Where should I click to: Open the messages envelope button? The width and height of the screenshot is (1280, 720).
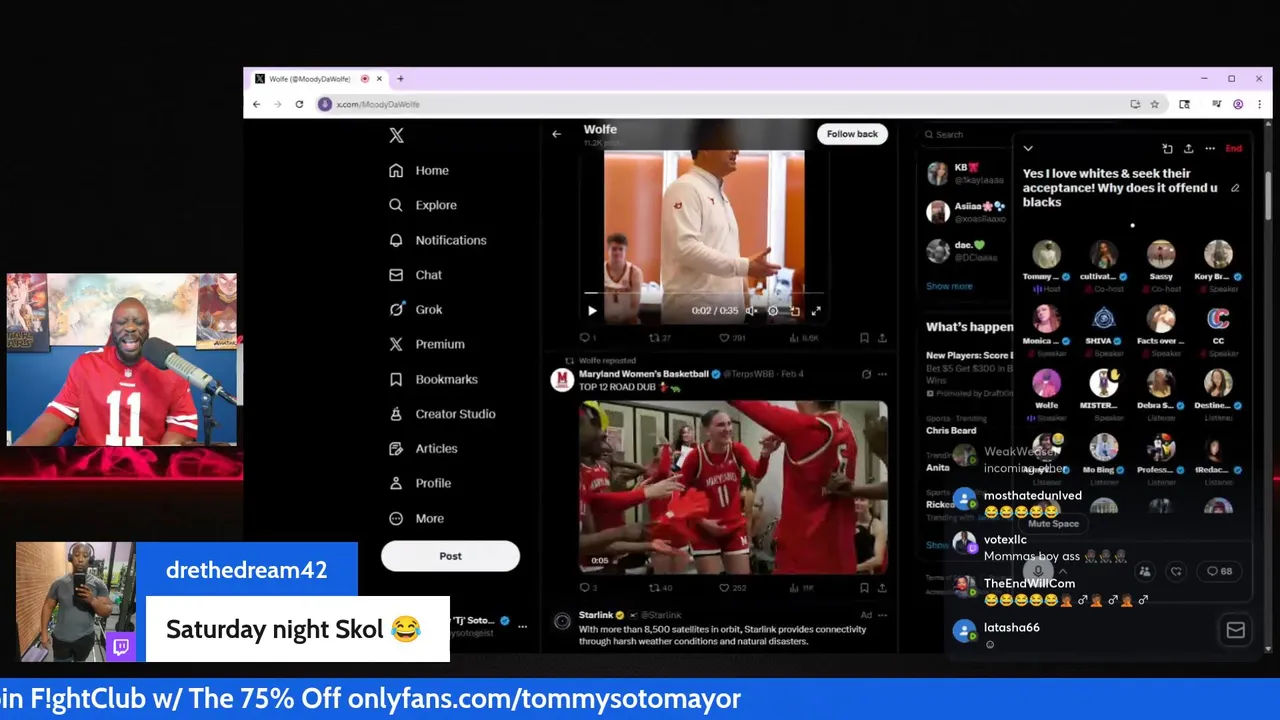click(x=1235, y=630)
